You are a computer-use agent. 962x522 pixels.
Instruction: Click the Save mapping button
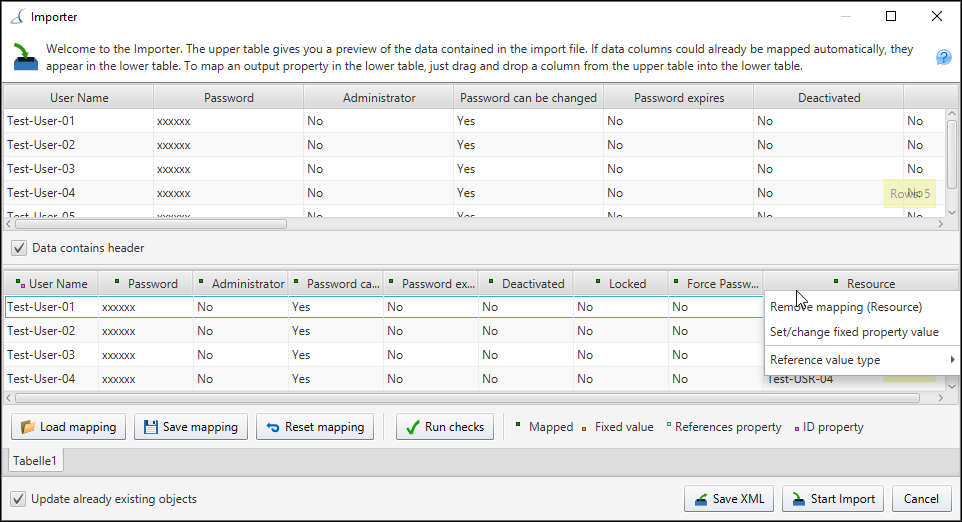(x=191, y=427)
